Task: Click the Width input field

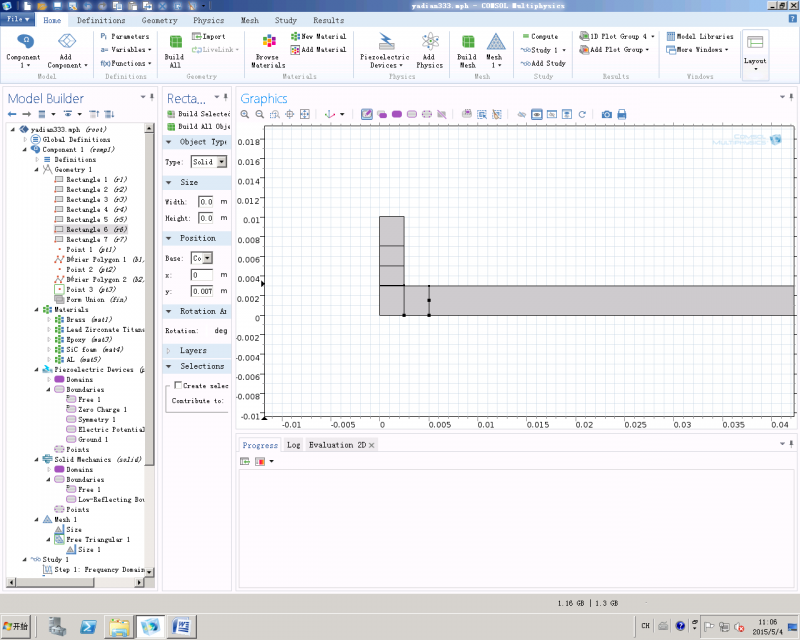Action: 204,202
